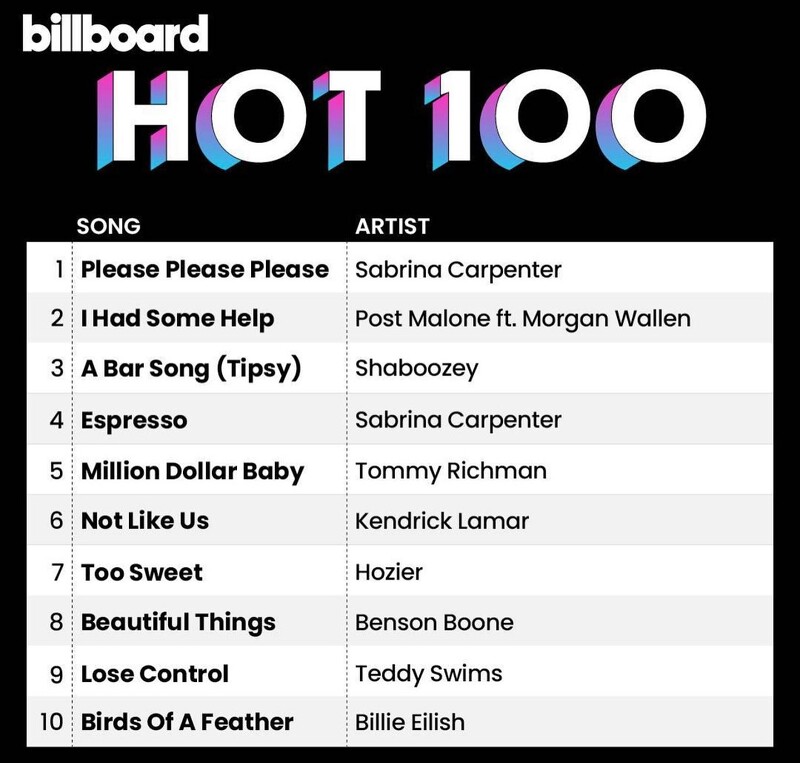Click the artist name Shaboozey
The image size is (800, 763).
click(x=417, y=369)
